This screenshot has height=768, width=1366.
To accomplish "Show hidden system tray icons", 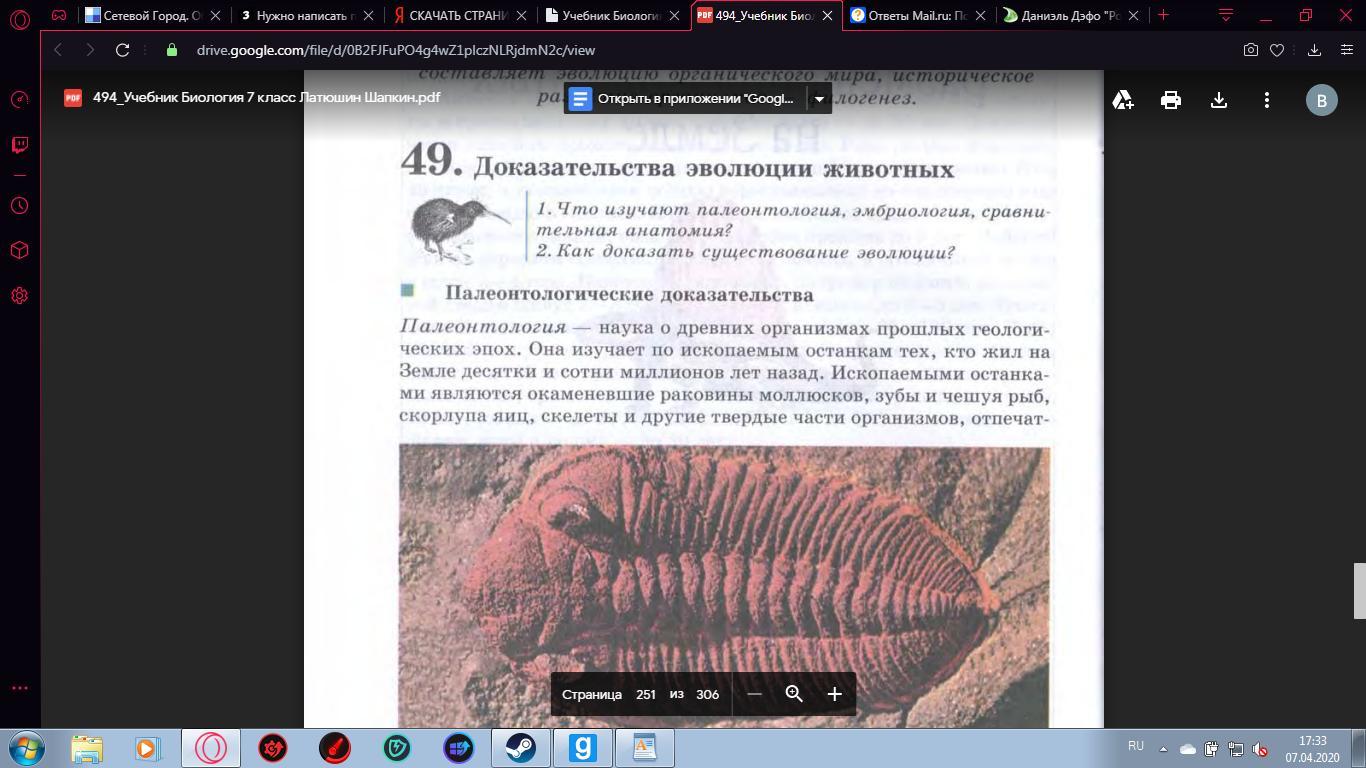I will (1163, 748).
